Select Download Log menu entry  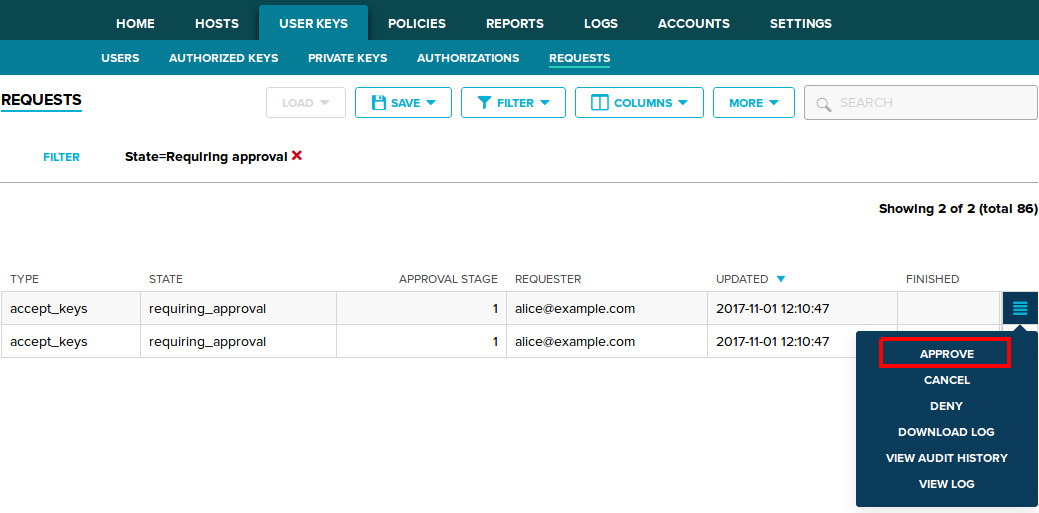(946, 431)
